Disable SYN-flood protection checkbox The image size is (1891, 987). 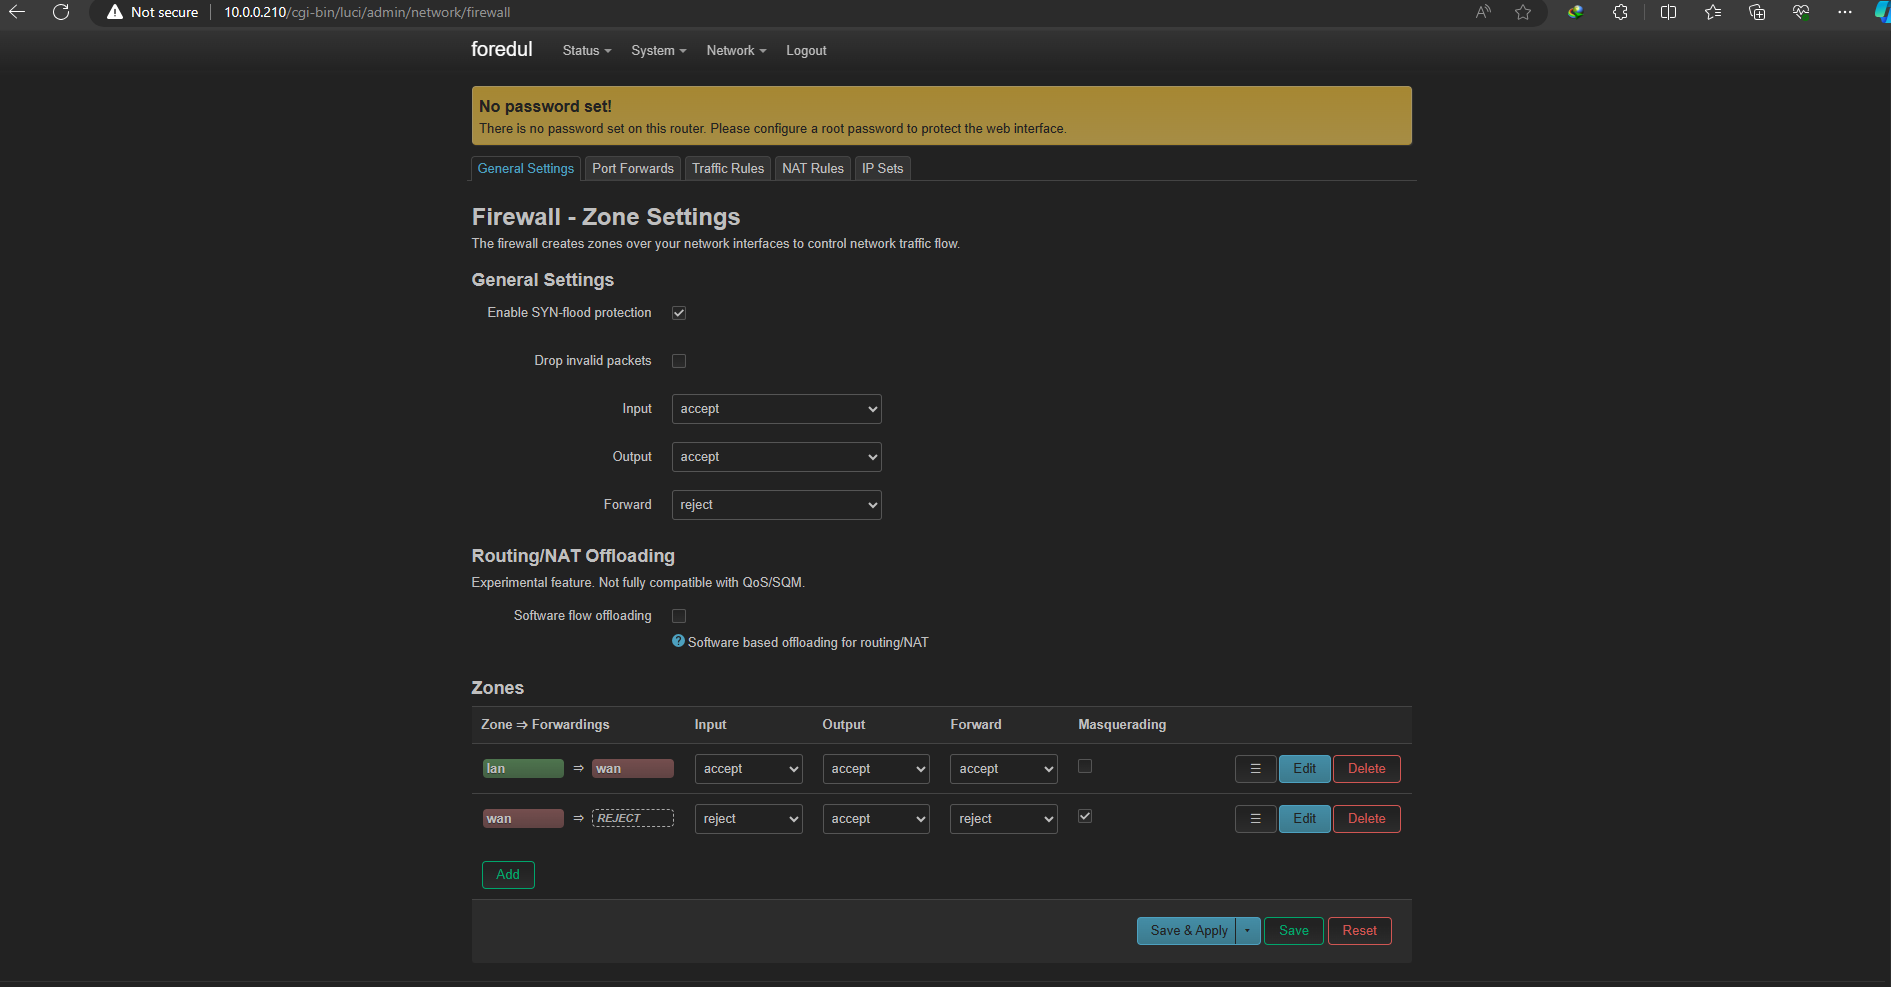click(679, 313)
